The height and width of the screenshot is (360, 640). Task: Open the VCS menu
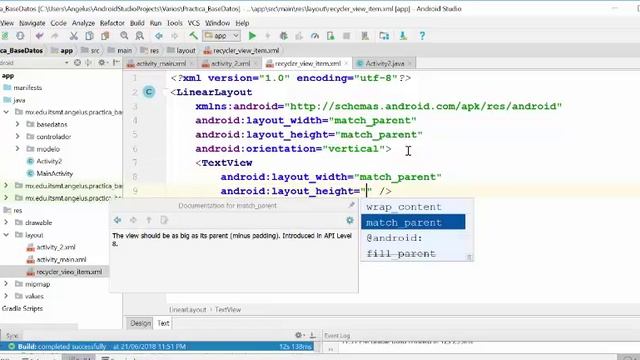[193, 23]
